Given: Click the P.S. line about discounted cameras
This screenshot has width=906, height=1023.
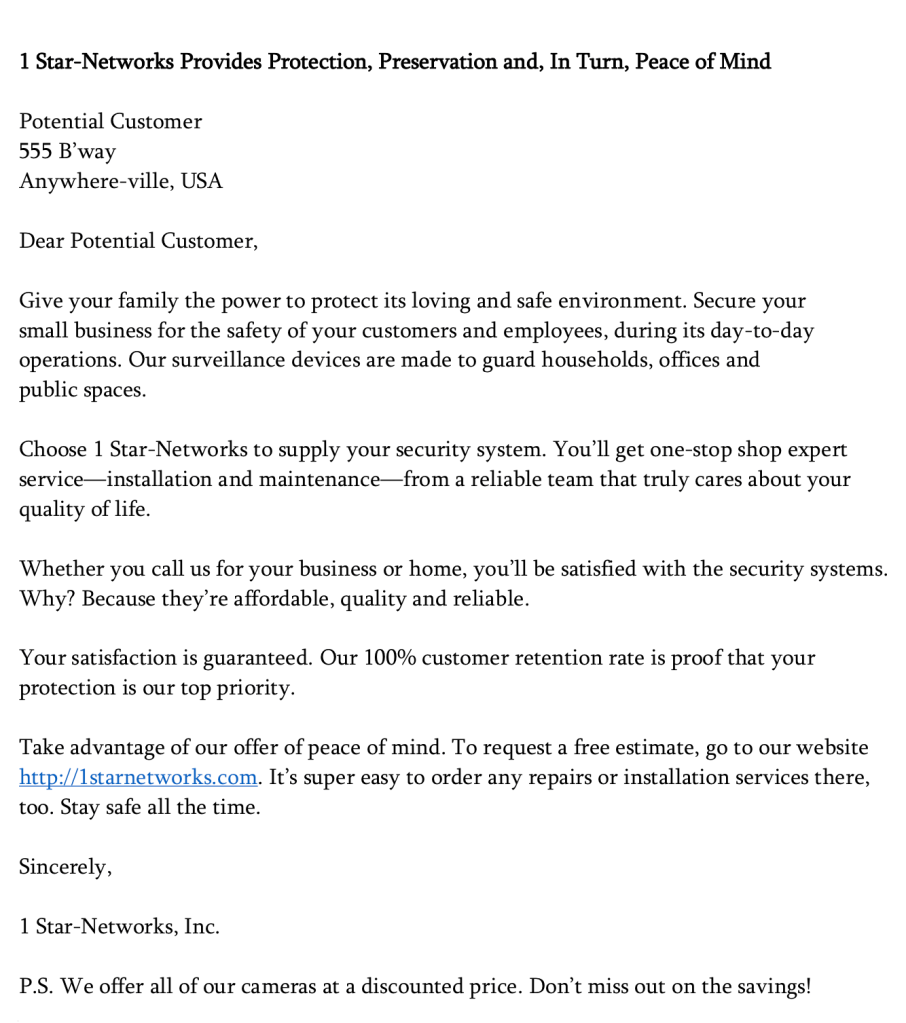Looking at the screenshot, I should click(x=415, y=987).
